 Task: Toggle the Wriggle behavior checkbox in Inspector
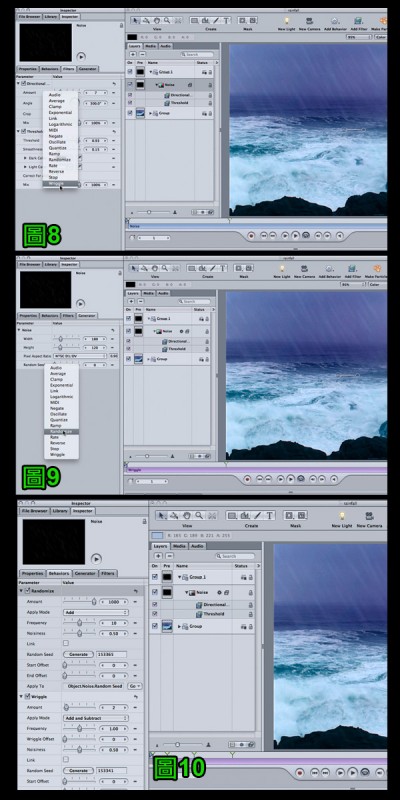28,696
